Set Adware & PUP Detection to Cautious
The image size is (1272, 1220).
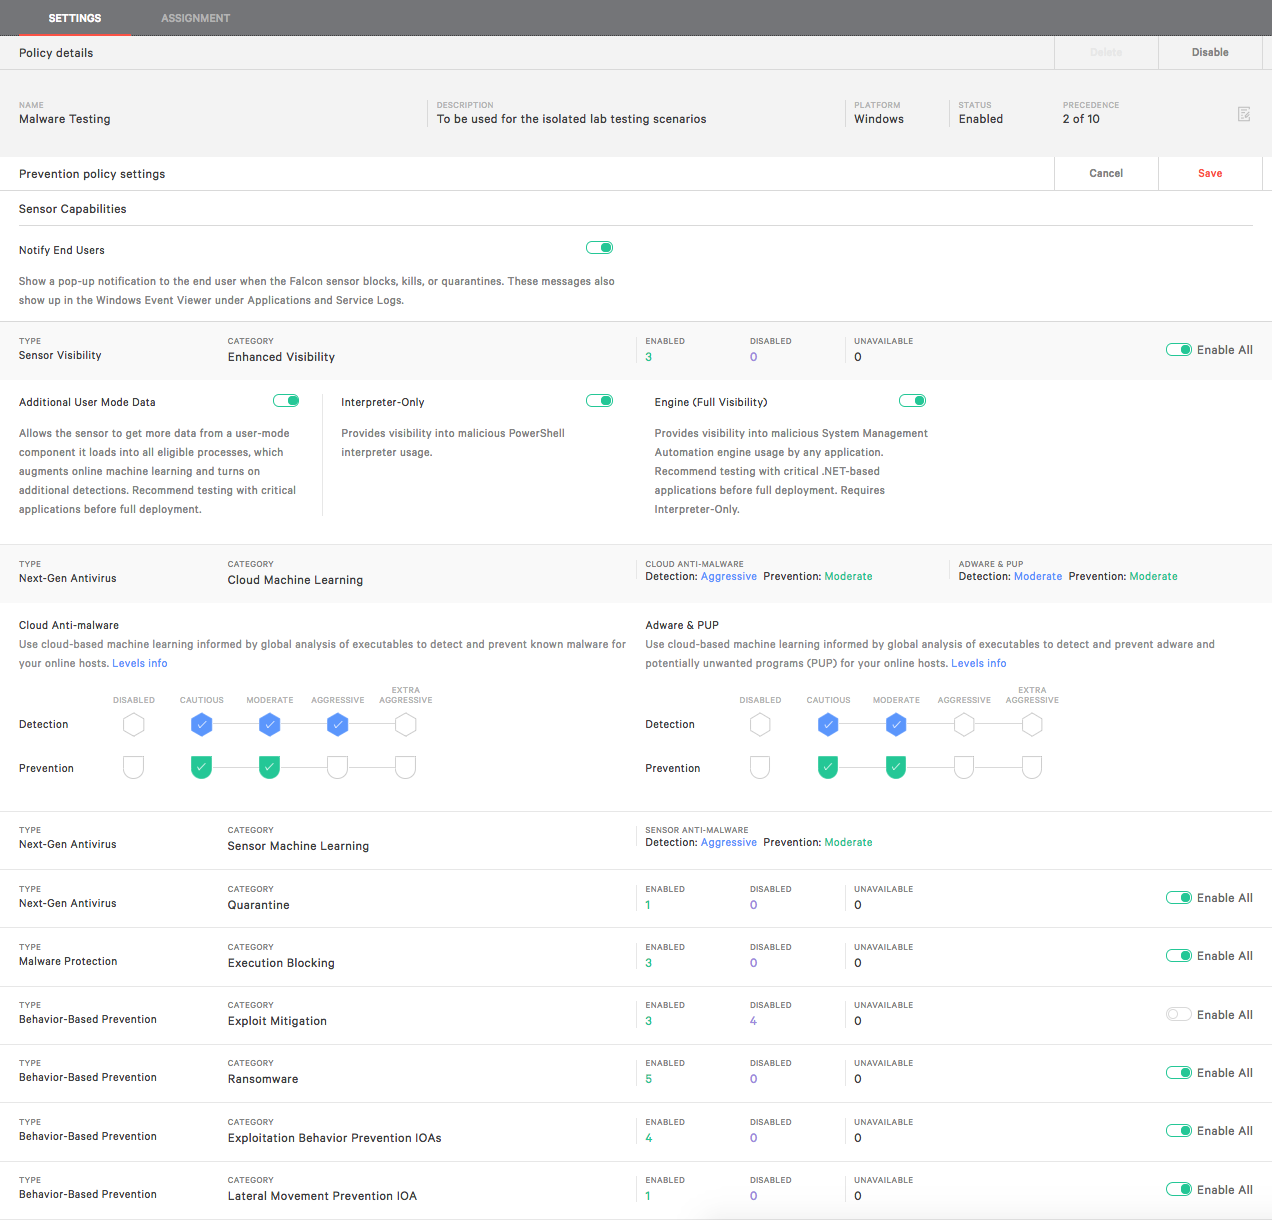pos(828,724)
